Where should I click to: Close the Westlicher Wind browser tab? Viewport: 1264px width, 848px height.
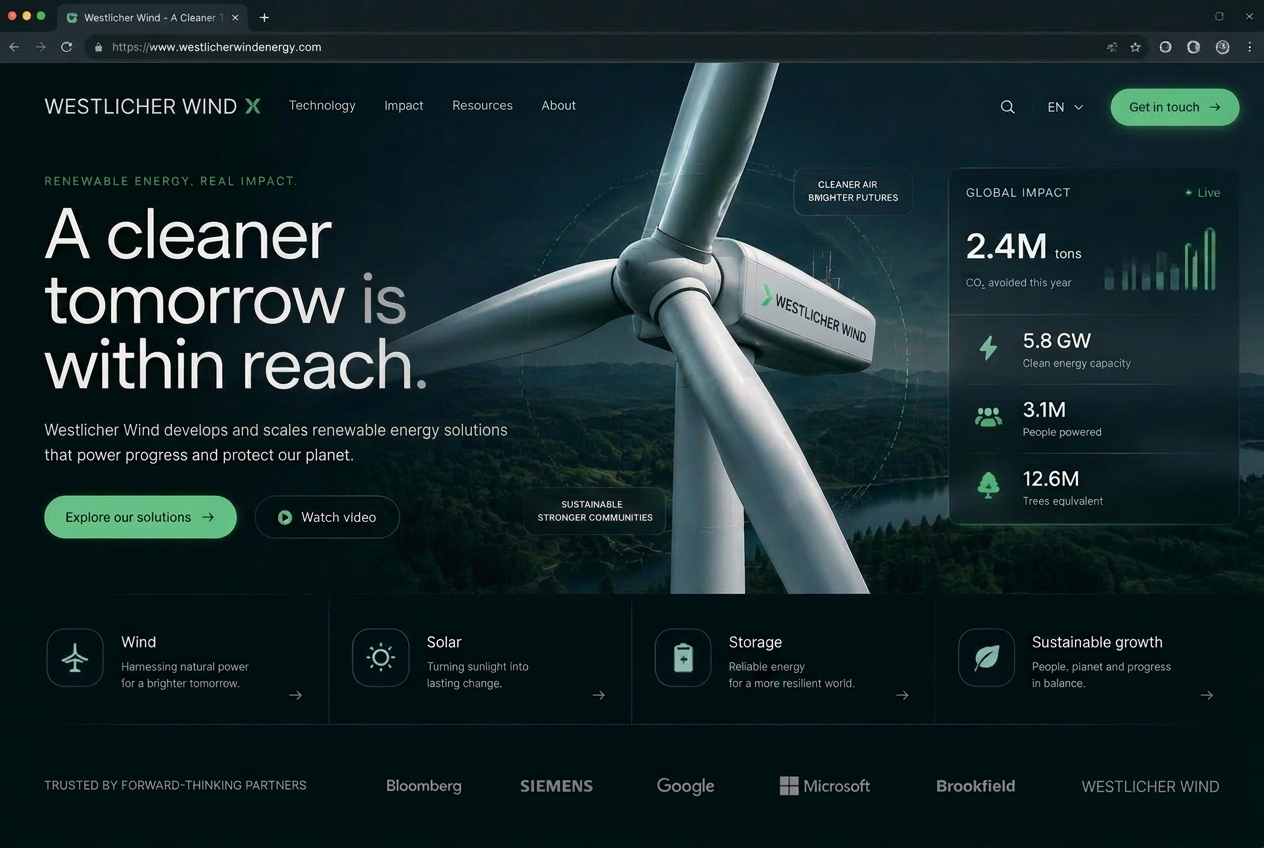click(235, 17)
